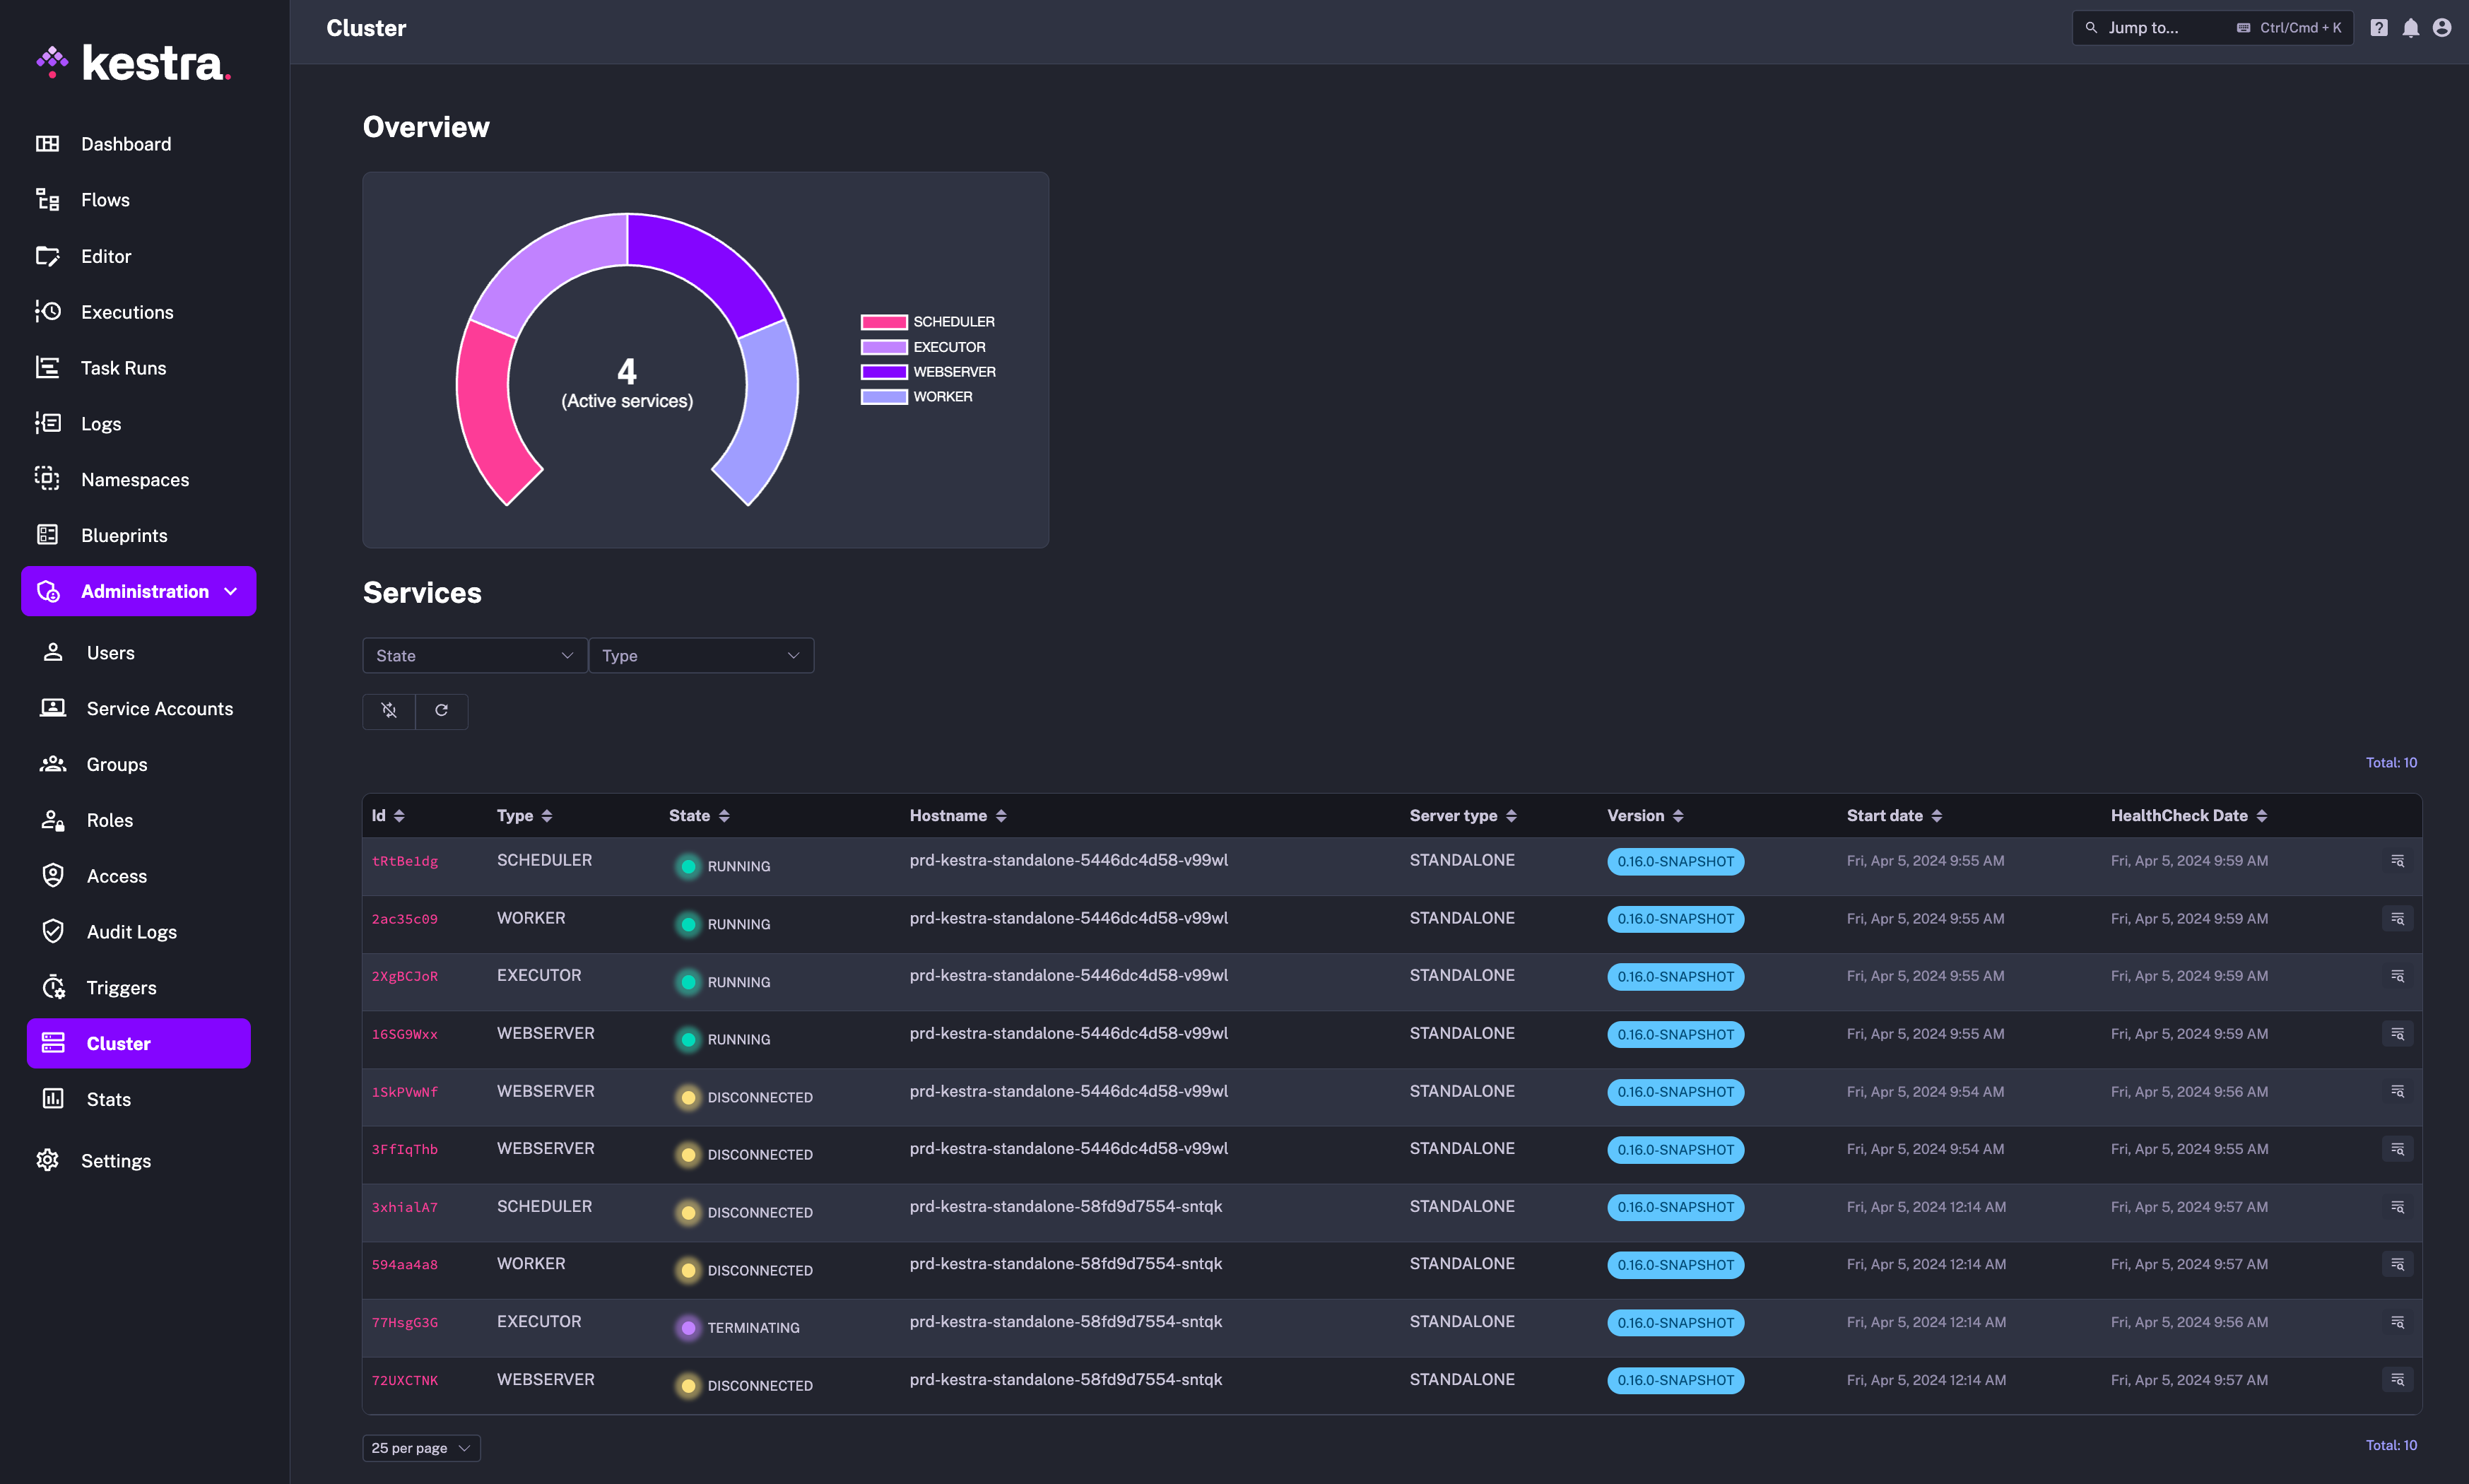
Task: Open service id 16SG9Wxx
Action: 405,1034
